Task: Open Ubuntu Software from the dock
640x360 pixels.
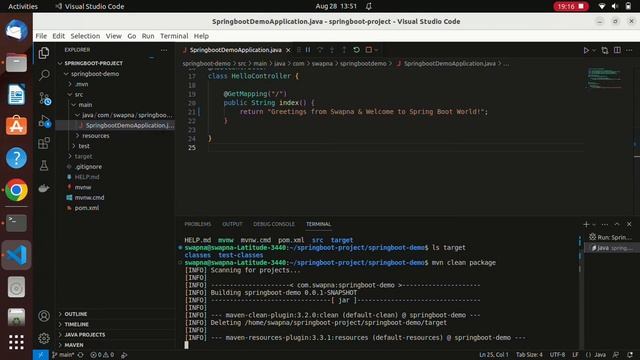Action: 16,126
